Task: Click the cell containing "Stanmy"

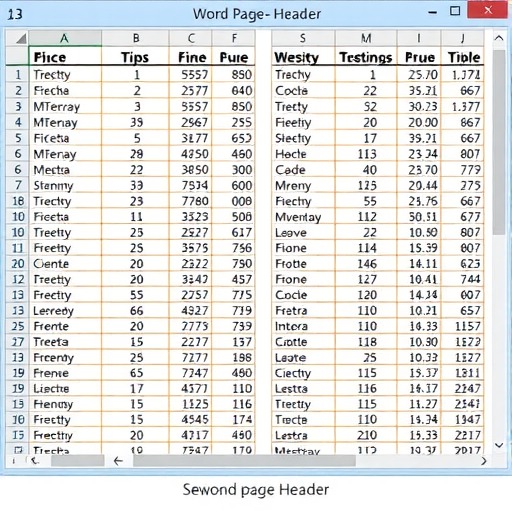Action: [x=65, y=185]
